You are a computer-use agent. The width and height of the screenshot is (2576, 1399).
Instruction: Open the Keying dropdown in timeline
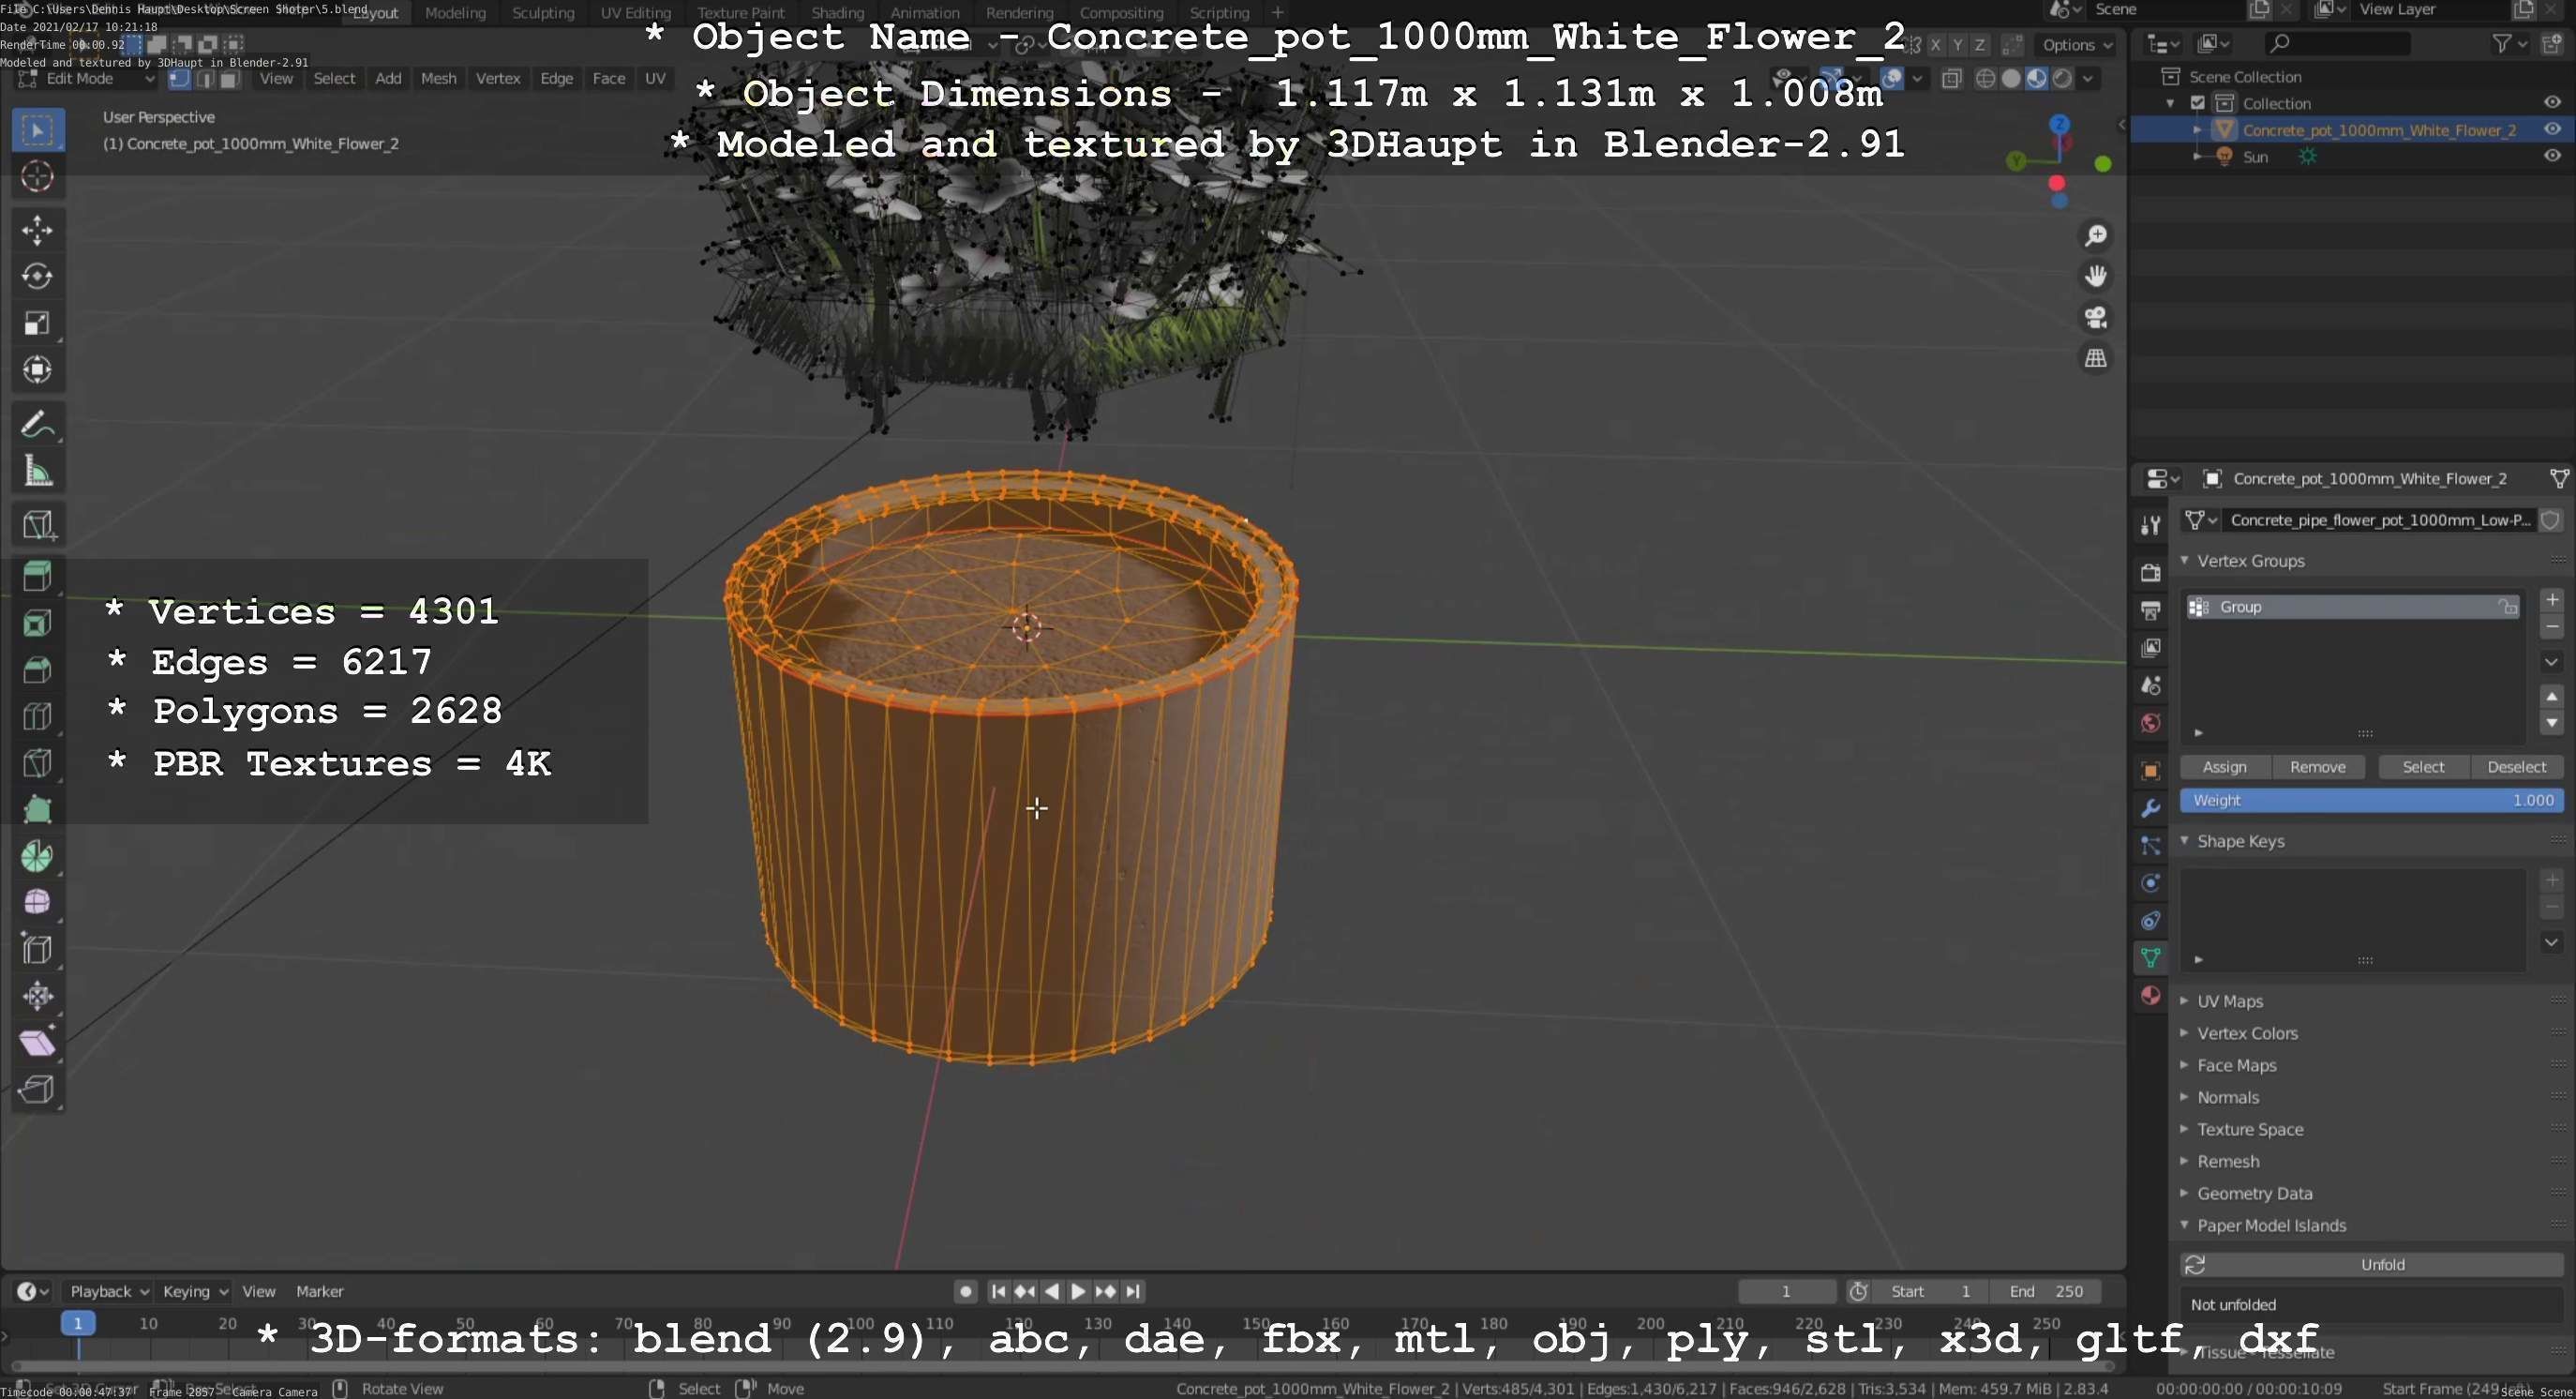click(195, 1291)
